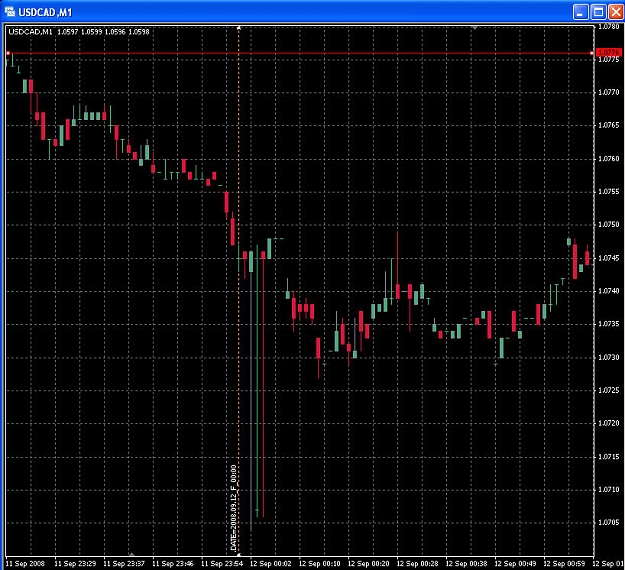Click the 11 Sep 23:37 time label
The width and height of the screenshot is (625, 570).
coord(124,564)
